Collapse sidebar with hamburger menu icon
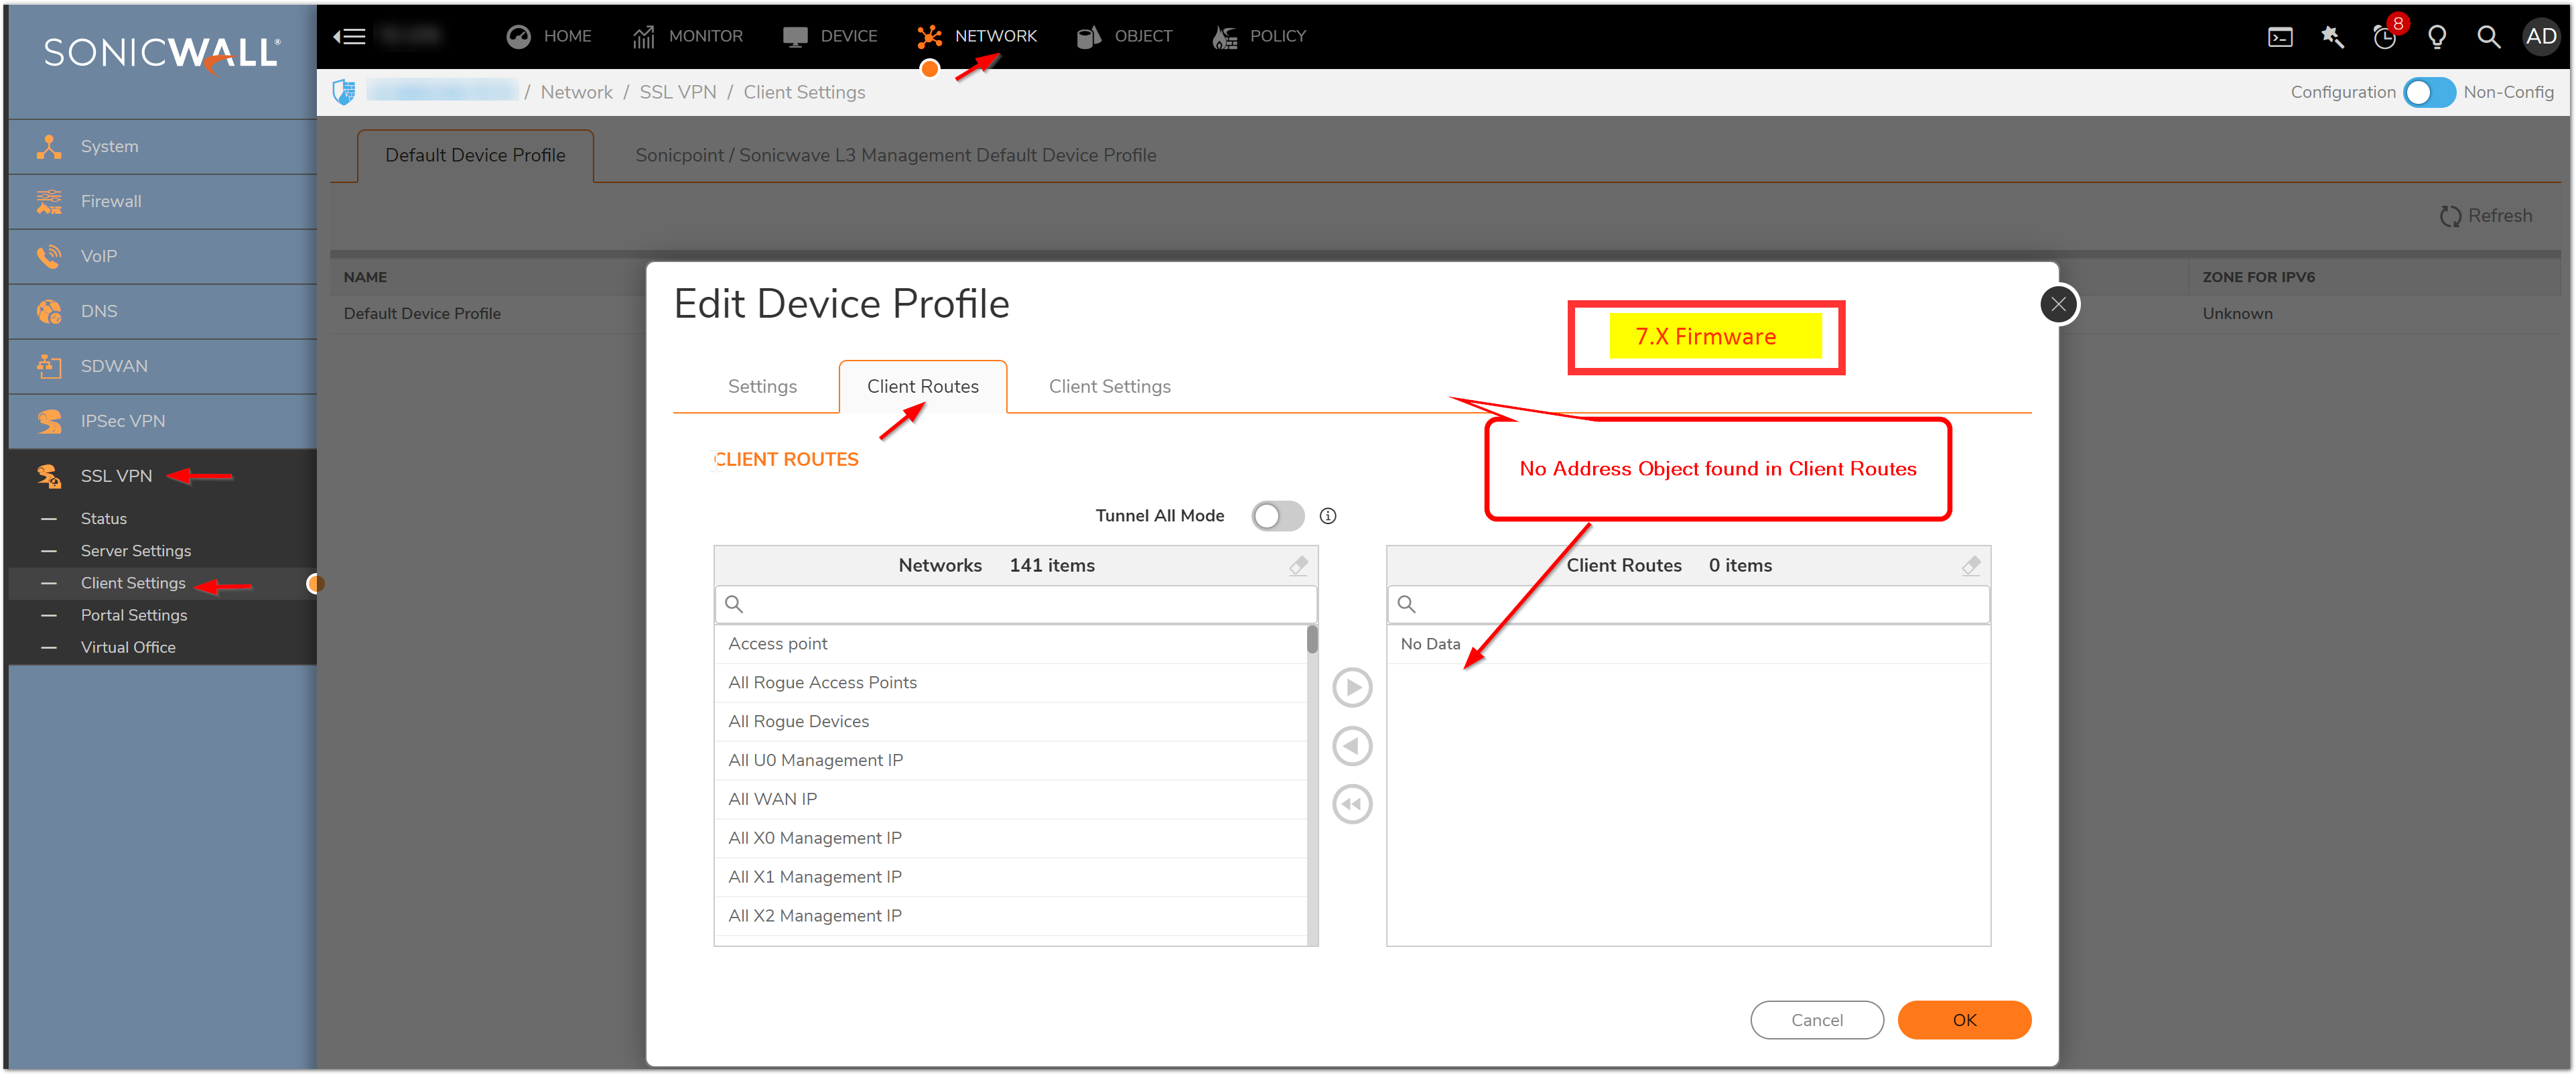 click(350, 37)
